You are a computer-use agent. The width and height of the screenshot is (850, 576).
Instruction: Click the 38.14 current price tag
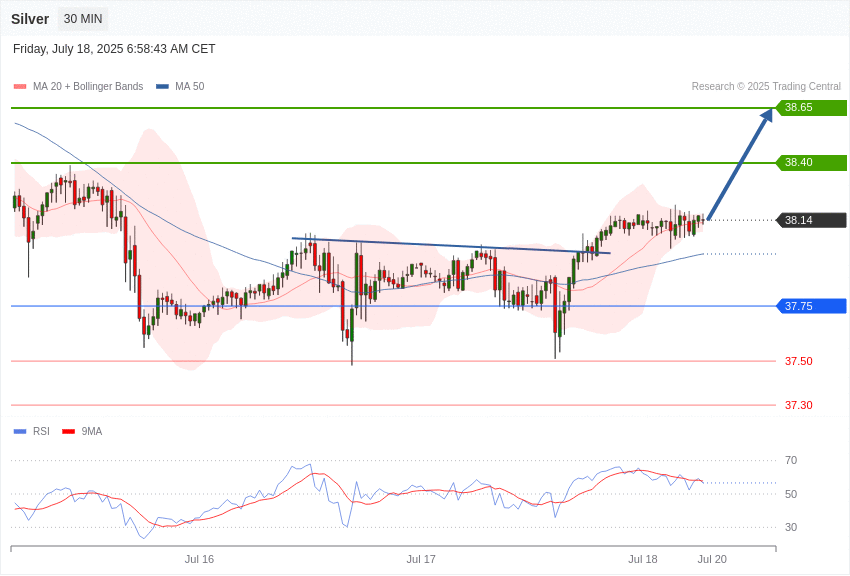(x=812, y=220)
